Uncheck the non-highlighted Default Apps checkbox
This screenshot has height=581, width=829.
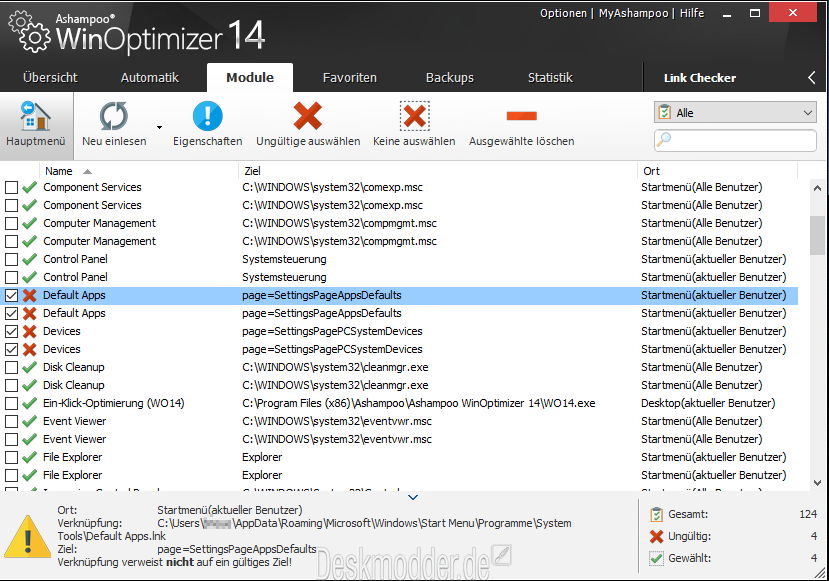12,313
